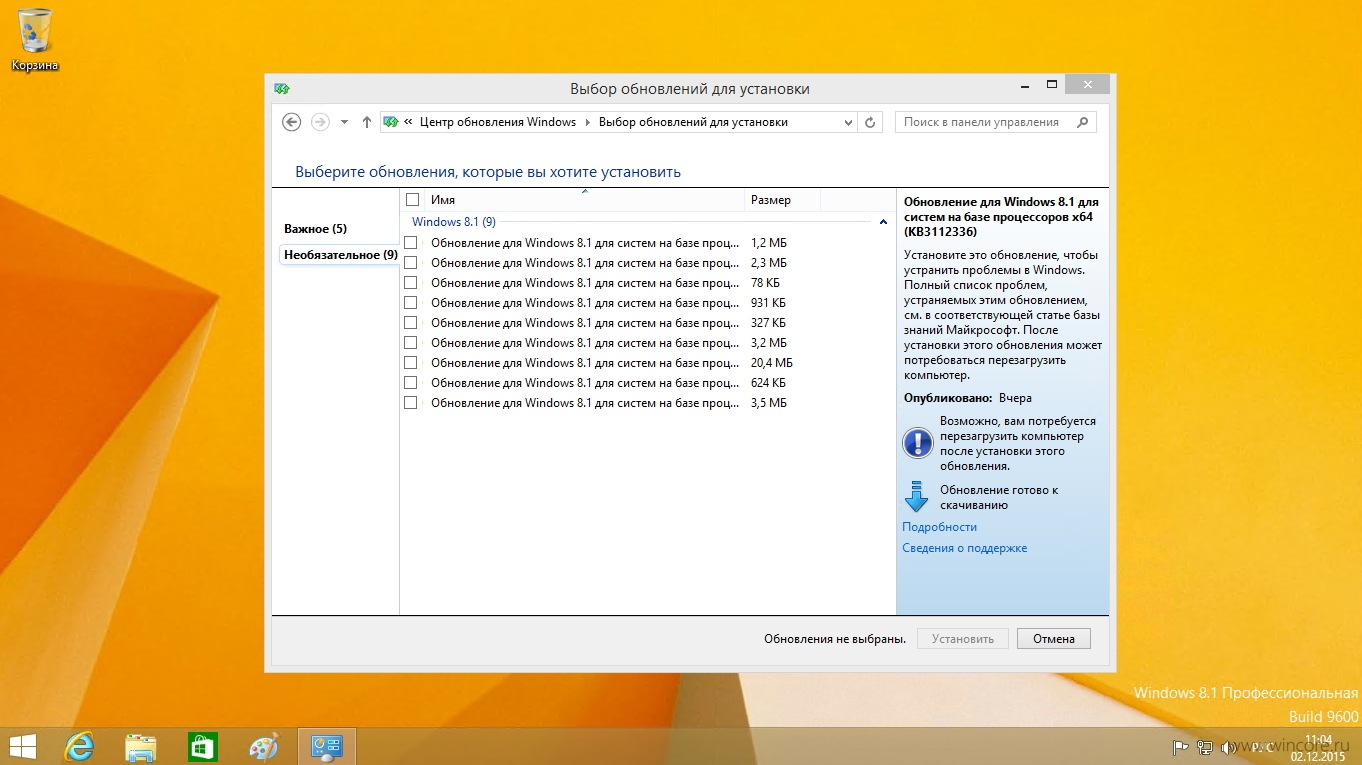Click the blue download arrow icon
This screenshot has width=1362, height=765.
coord(916,497)
